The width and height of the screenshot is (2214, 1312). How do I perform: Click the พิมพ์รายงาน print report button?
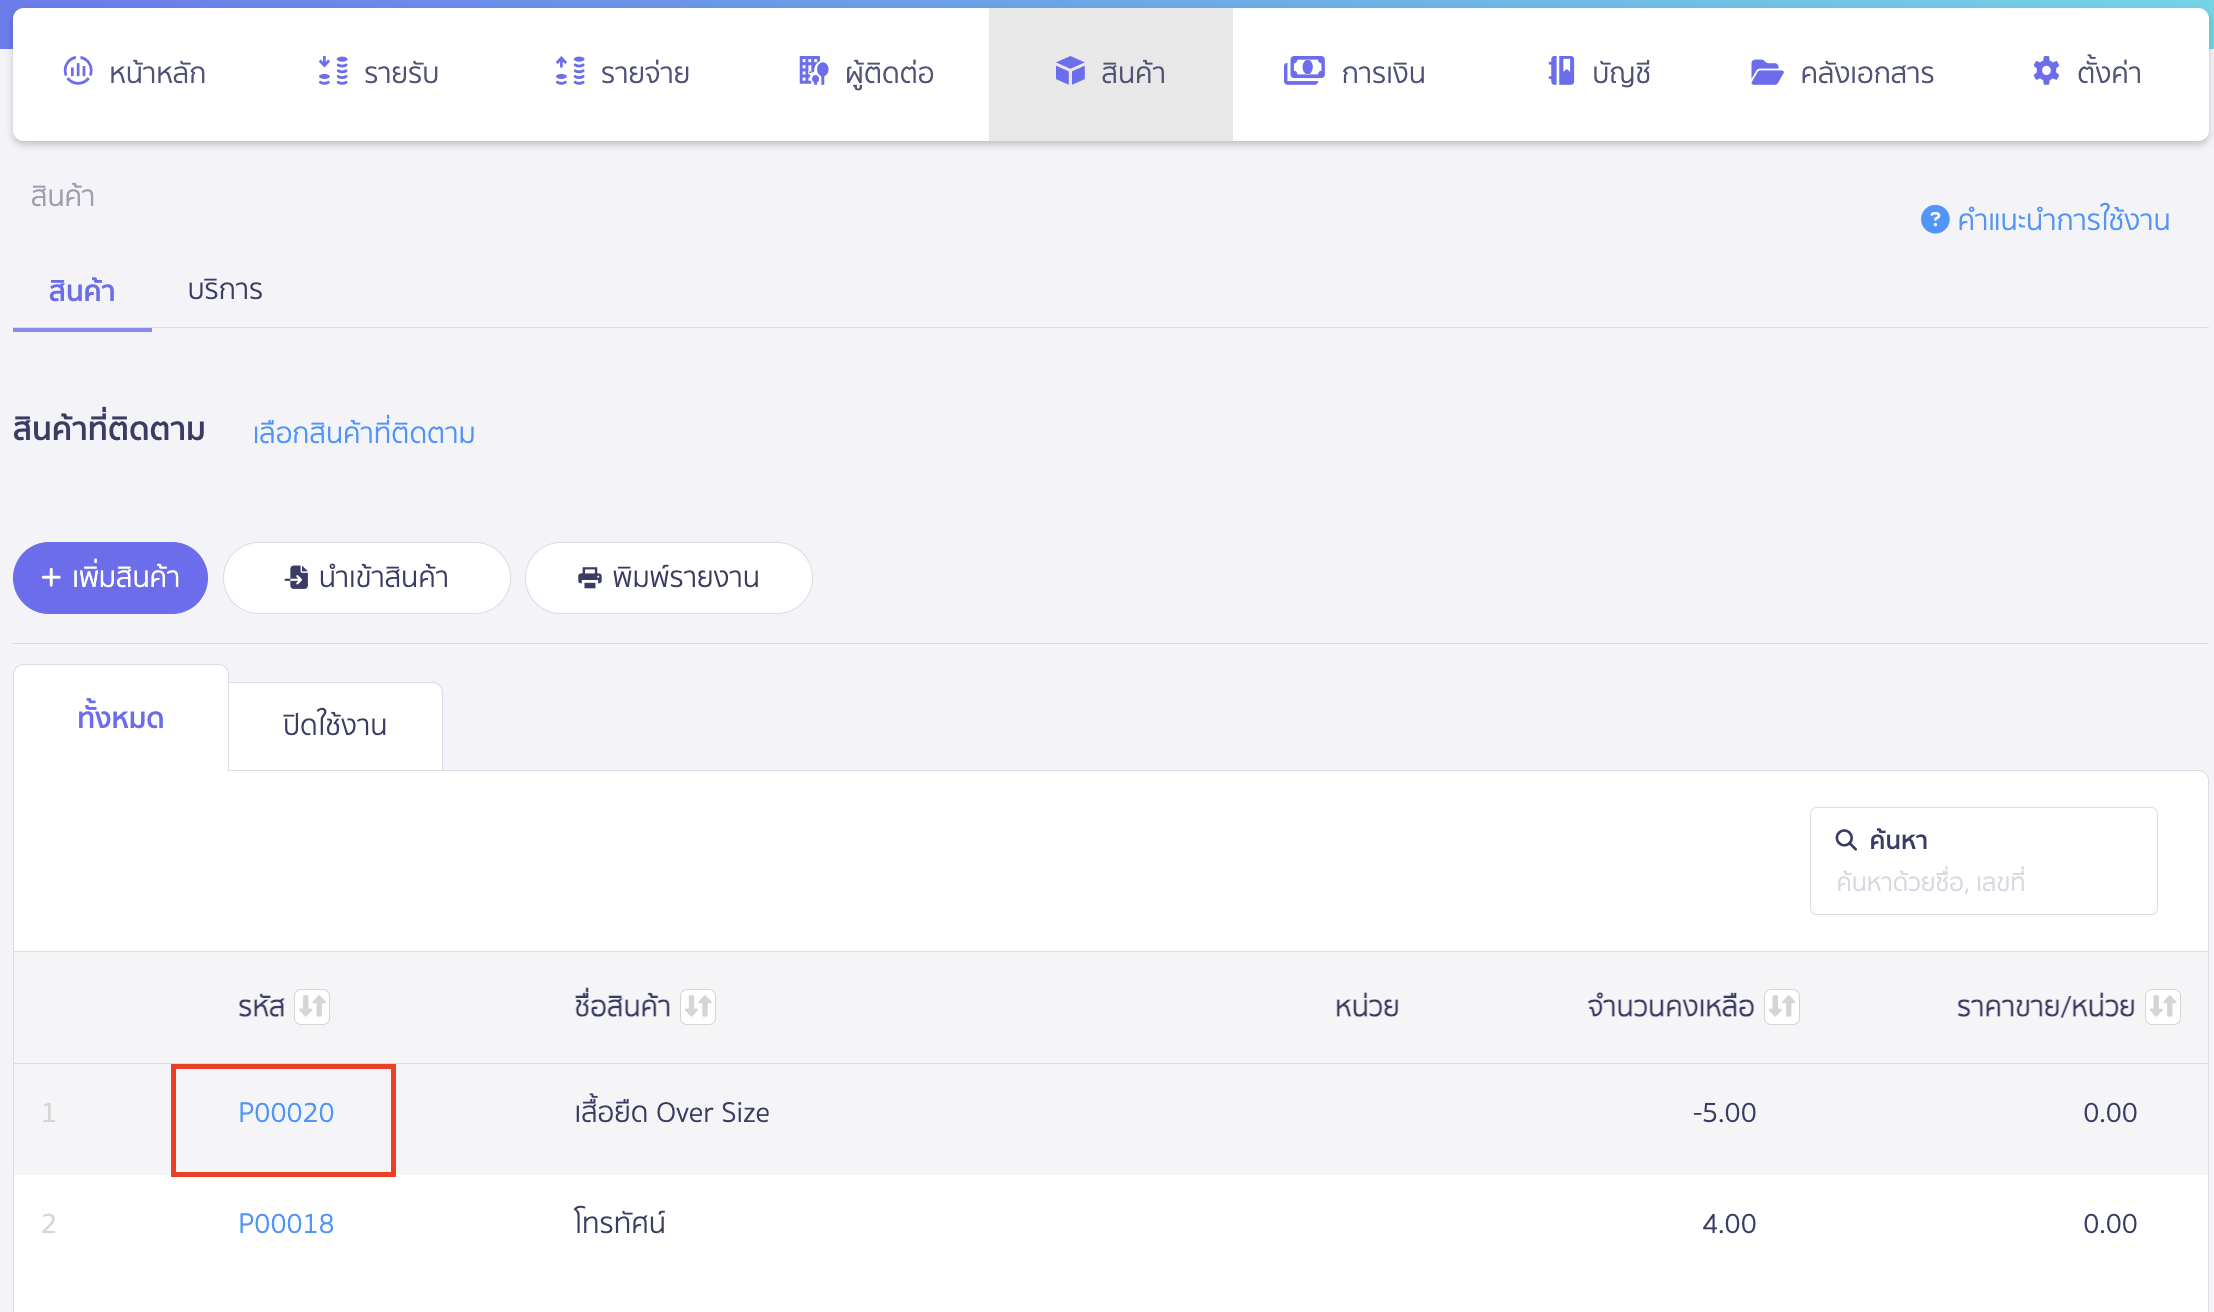pos(668,578)
